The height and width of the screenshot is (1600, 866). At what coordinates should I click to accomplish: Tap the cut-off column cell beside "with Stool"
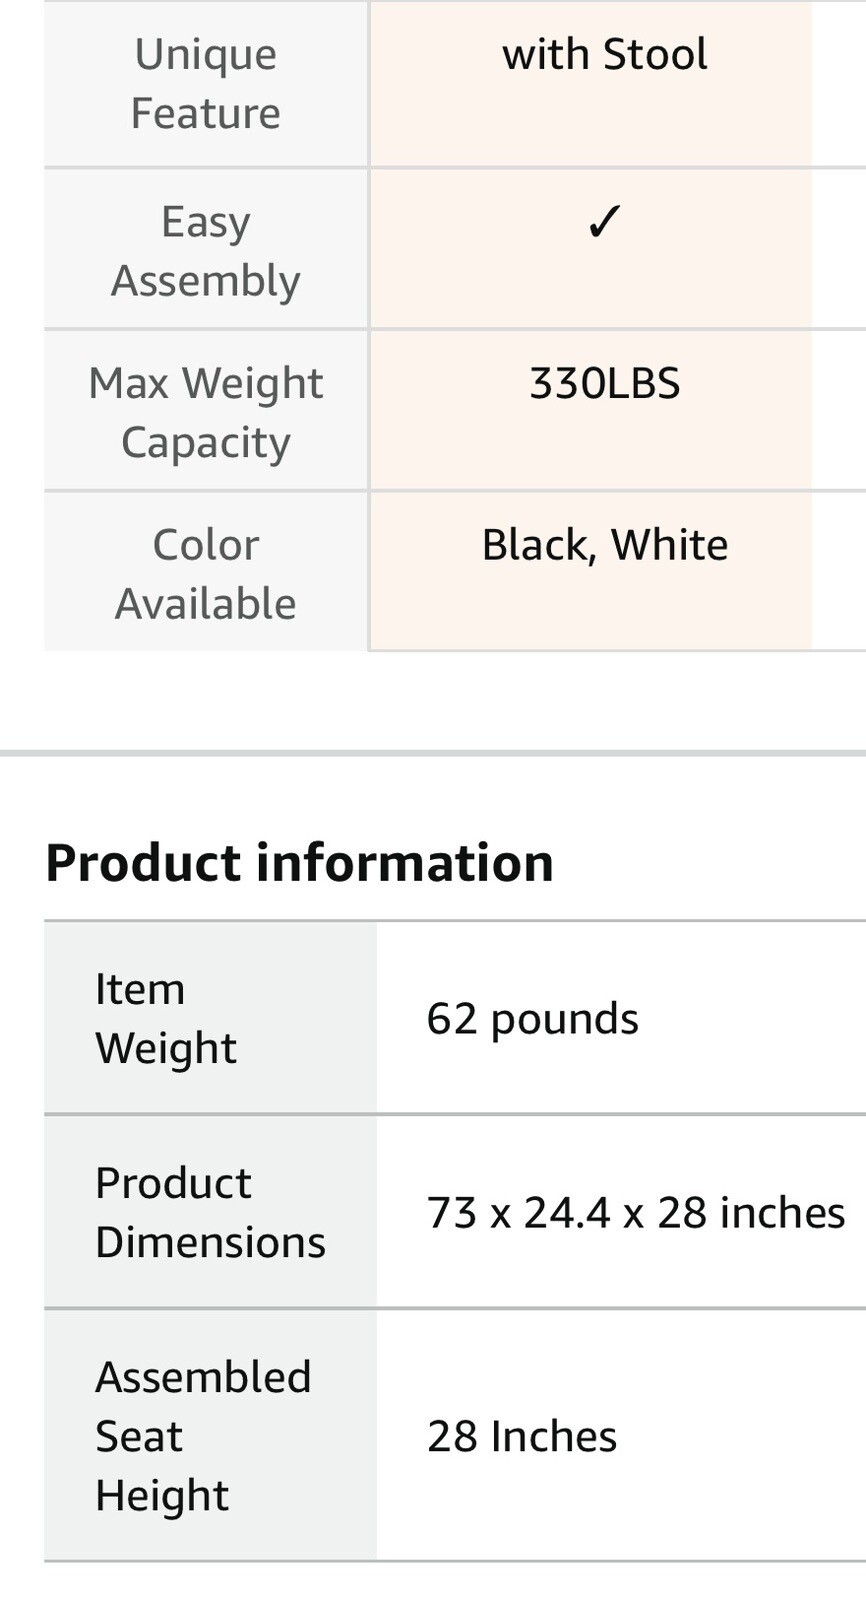pyautogui.click(x=840, y=84)
